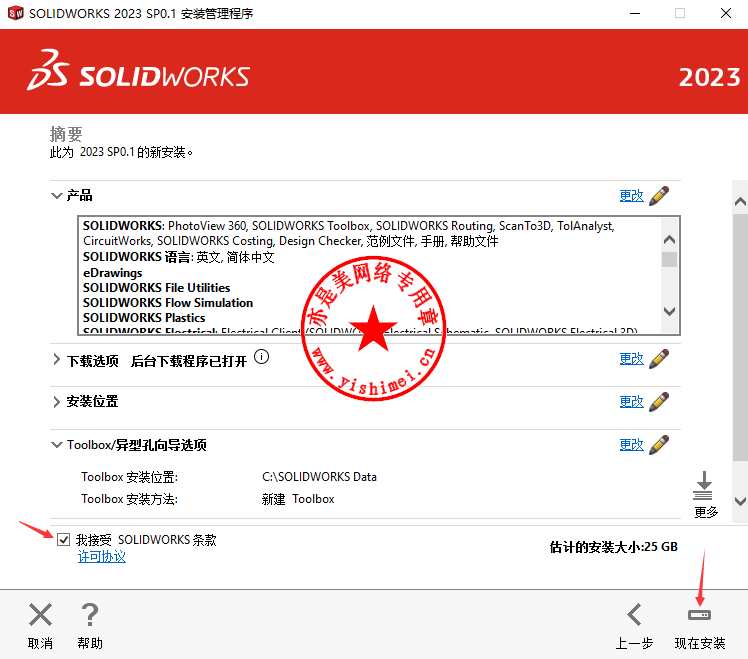This screenshot has height=659, width=748.
Task: Click 更改 link for Toolbox options
Action: (x=631, y=445)
